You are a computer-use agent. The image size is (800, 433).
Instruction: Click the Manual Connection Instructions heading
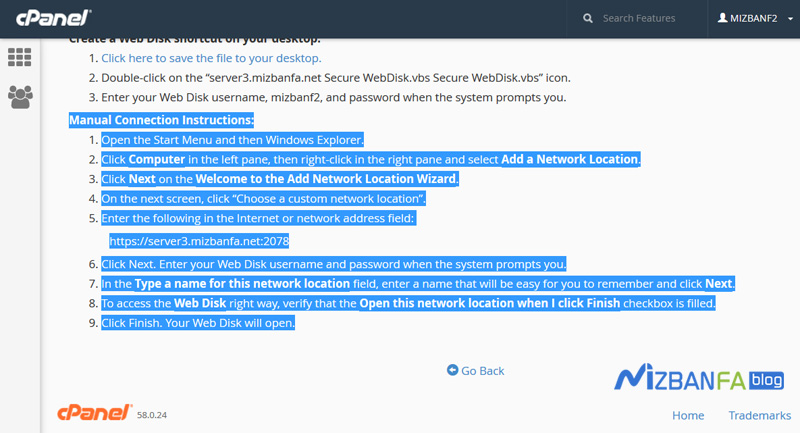pos(161,120)
